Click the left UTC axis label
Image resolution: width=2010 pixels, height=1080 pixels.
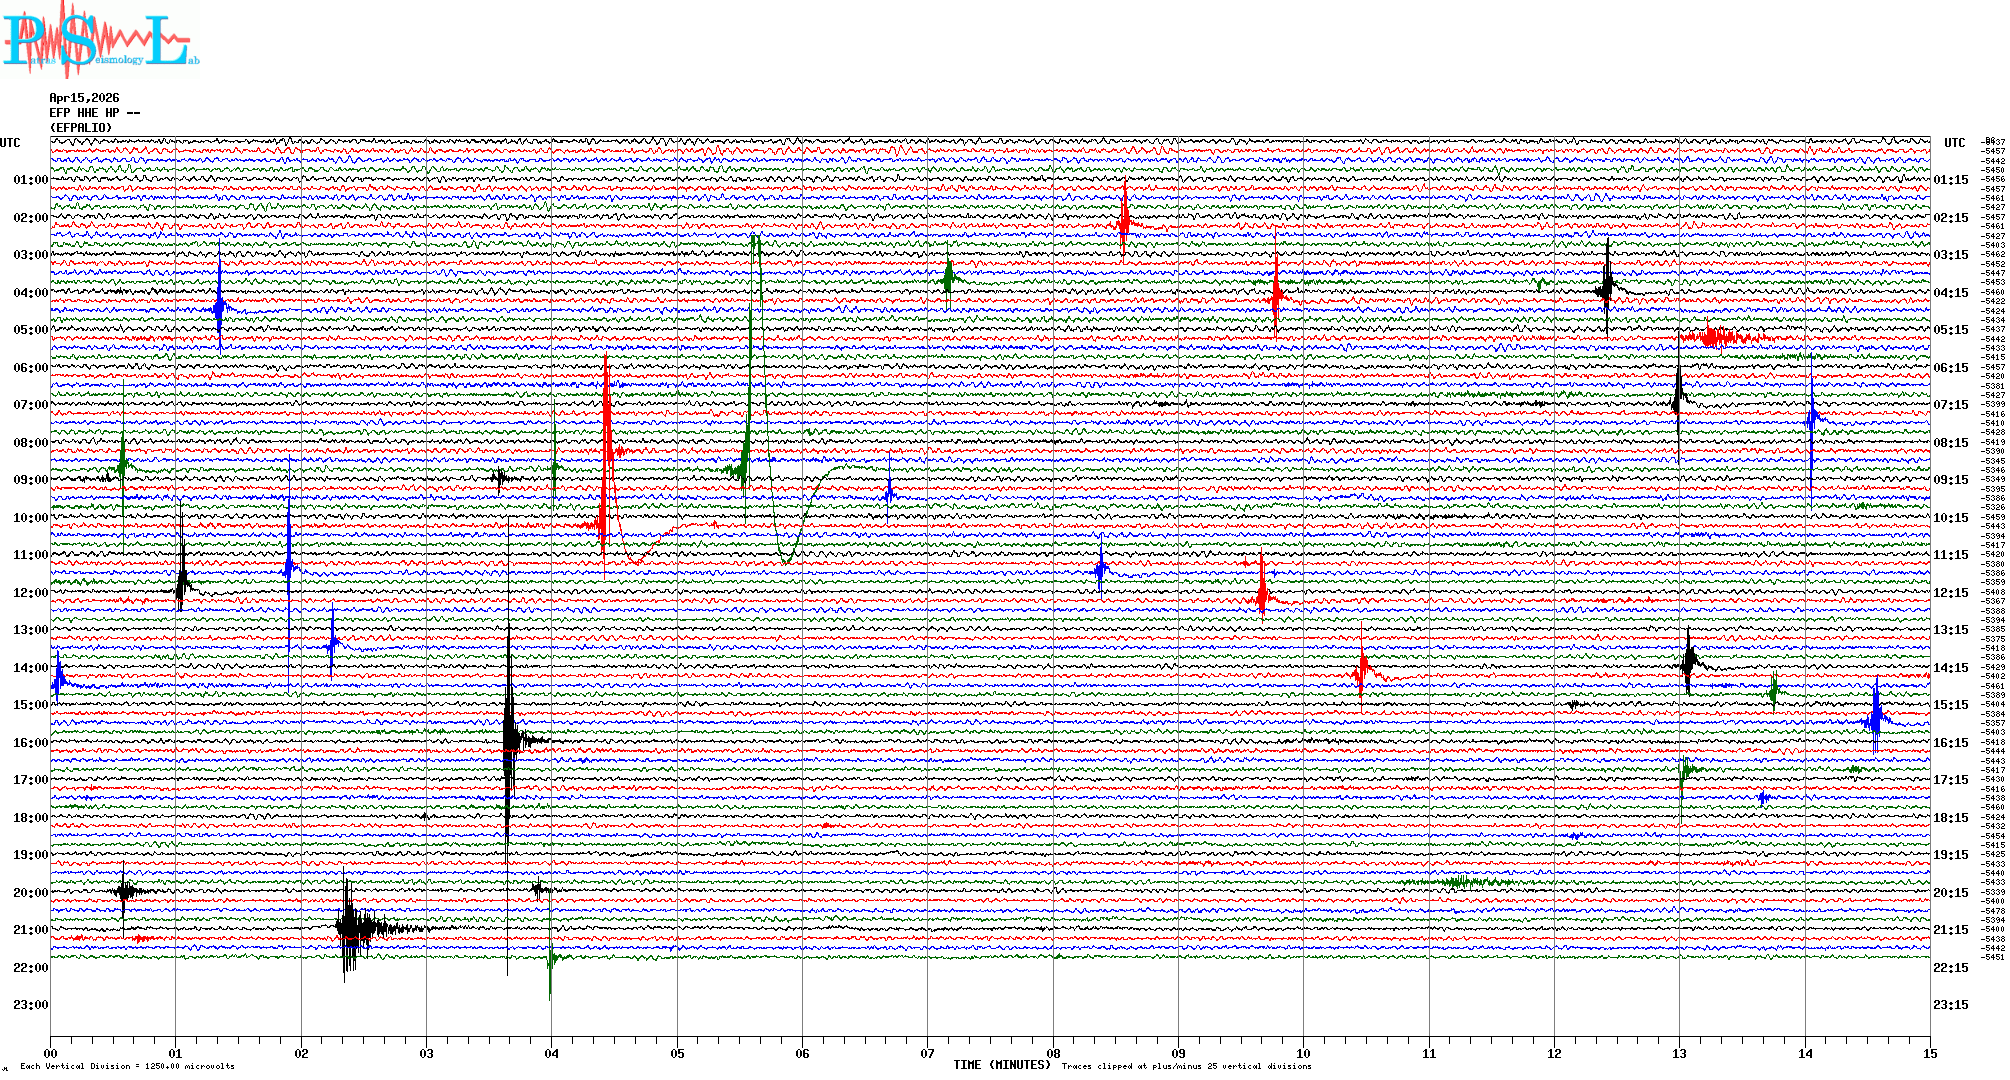pos(10,143)
